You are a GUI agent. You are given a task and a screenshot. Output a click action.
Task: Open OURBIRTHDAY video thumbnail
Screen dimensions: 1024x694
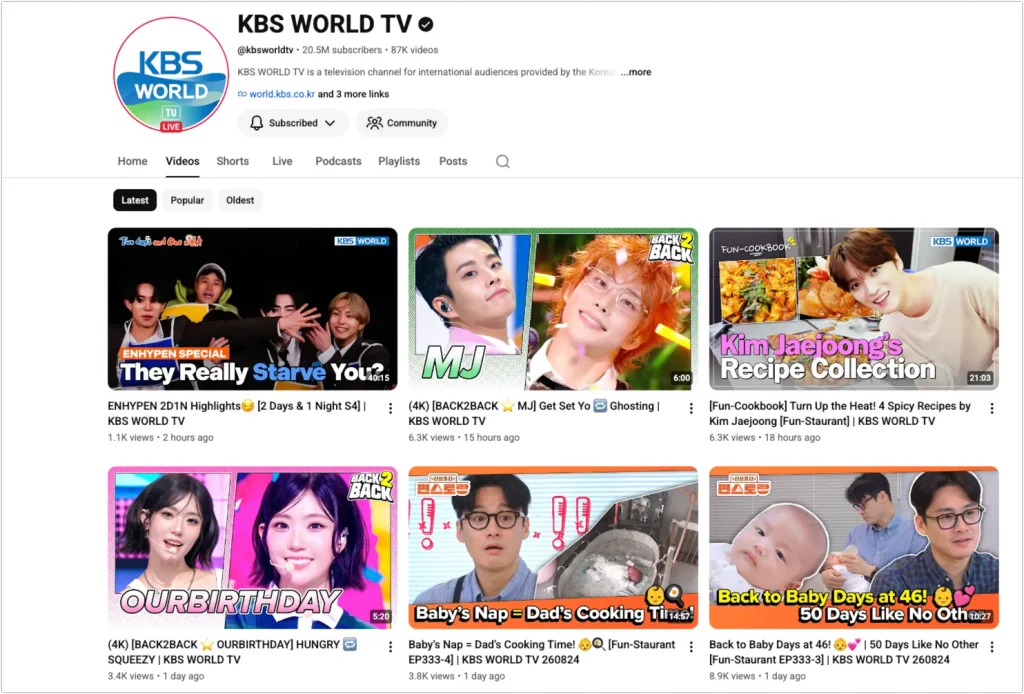pos(253,547)
